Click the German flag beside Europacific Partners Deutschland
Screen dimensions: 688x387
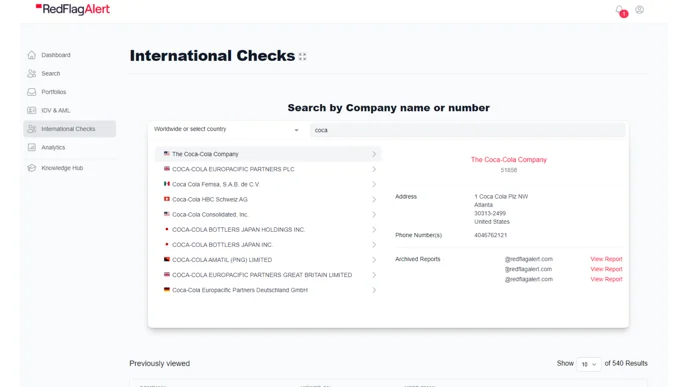point(167,290)
